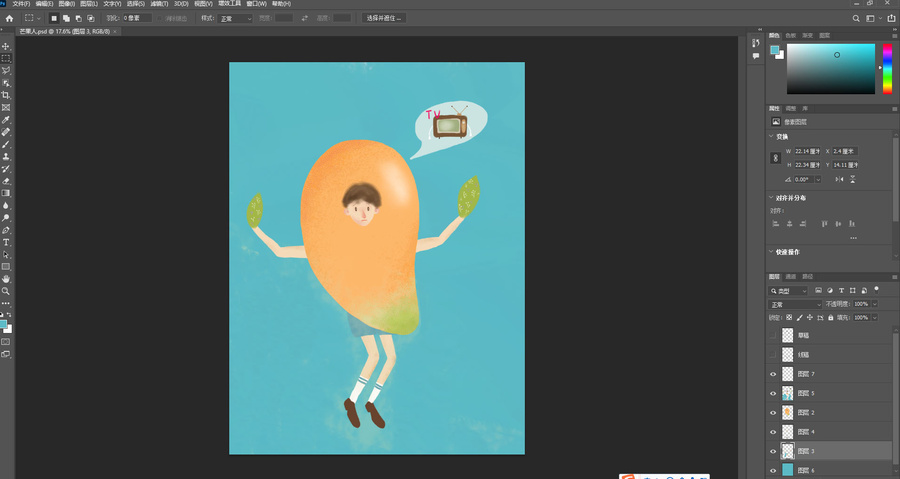Select the Pen tool
The height and width of the screenshot is (479, 900).
tap(6, 230)
